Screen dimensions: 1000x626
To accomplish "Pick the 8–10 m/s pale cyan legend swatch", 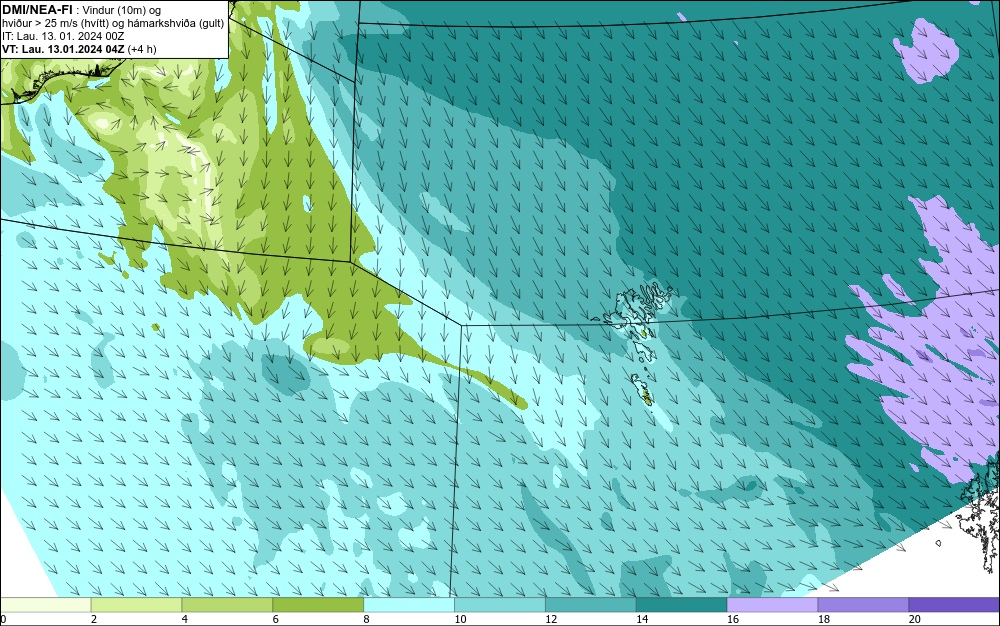I will tap(409, 605).
